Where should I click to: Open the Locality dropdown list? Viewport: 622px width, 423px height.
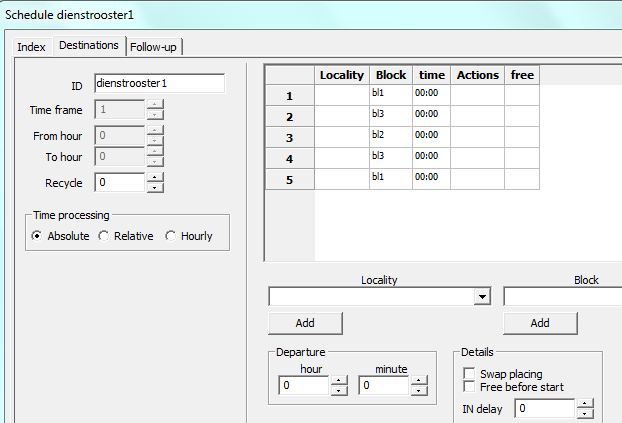(x=482, y=297)
